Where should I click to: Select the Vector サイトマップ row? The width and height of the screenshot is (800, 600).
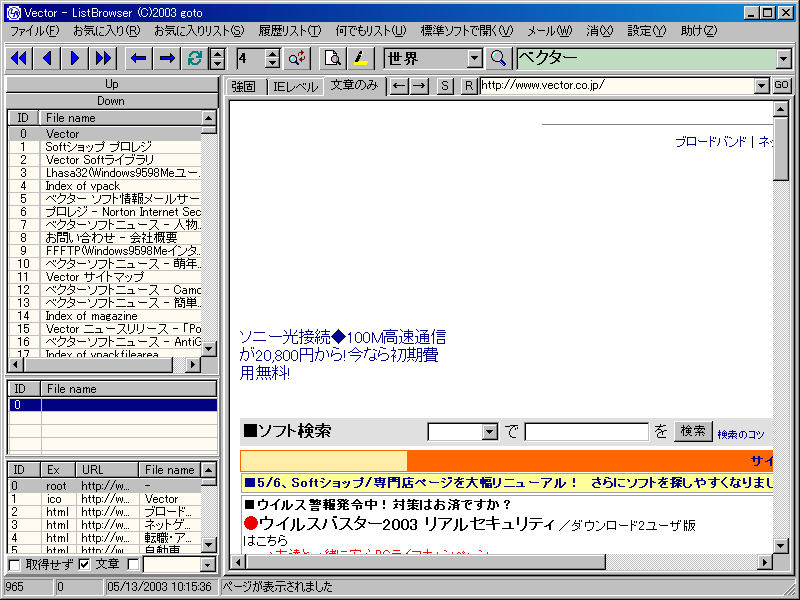(x=105, y=277)
